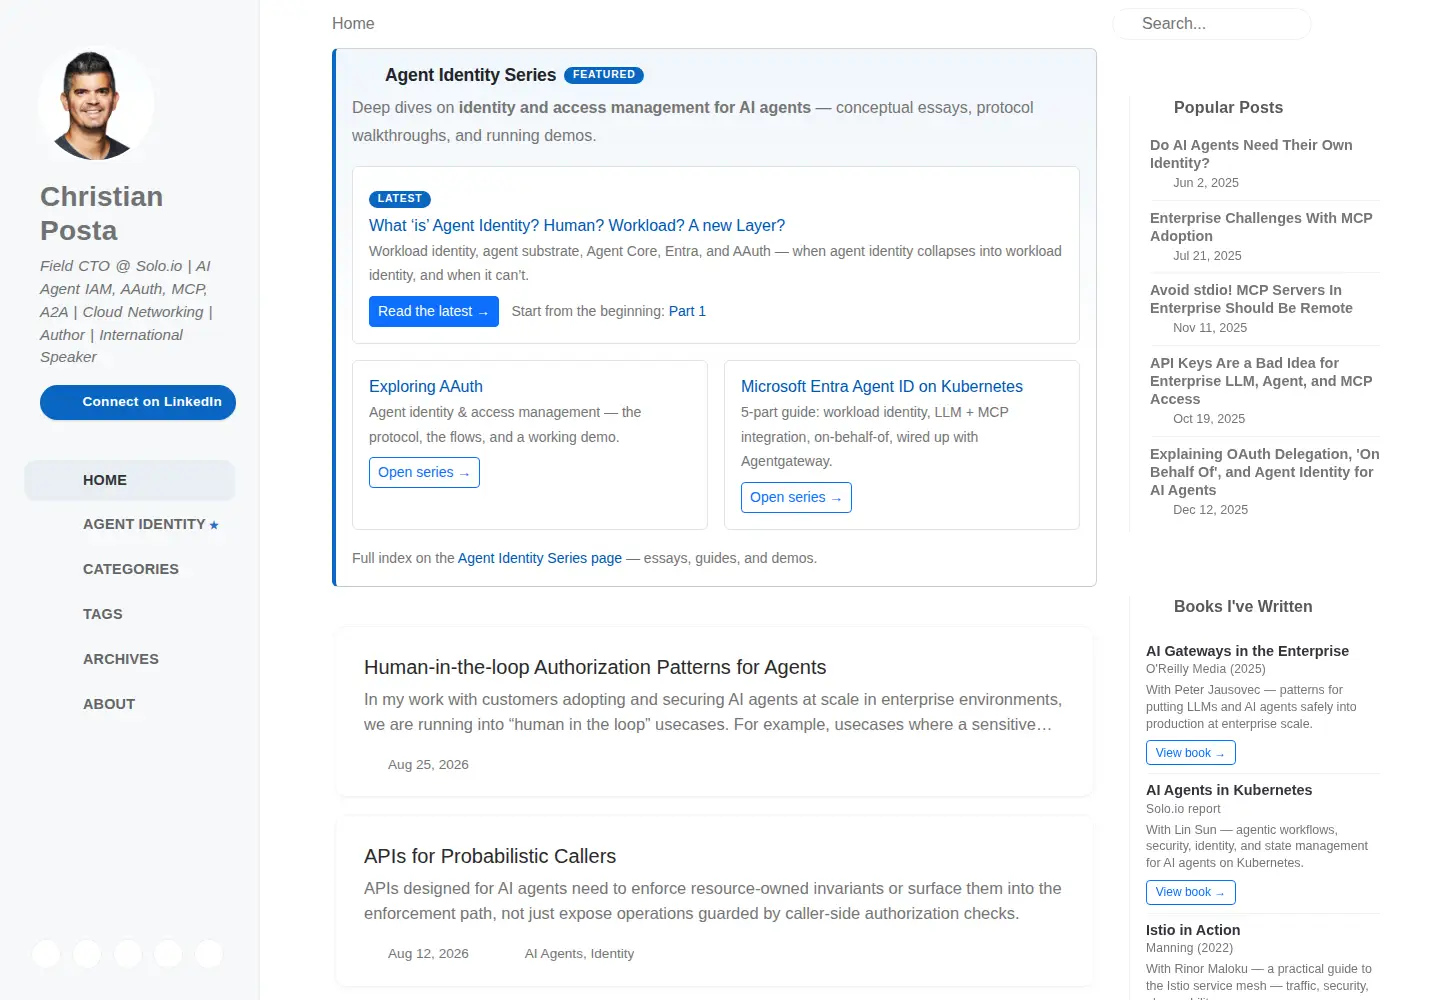Focus the Search input field
Image resolution: width=1440 pixels, height=1000 pixels.
click(1211, 24)
